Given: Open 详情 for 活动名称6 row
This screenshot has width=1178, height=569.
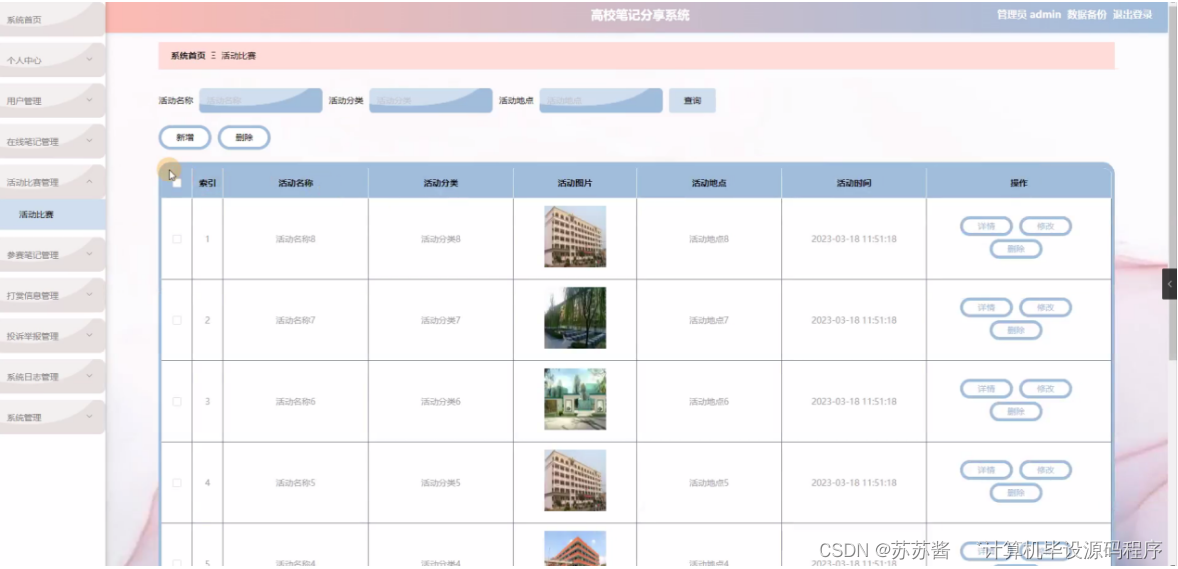Looking at the screenshot, I should [x=986, y=389].
